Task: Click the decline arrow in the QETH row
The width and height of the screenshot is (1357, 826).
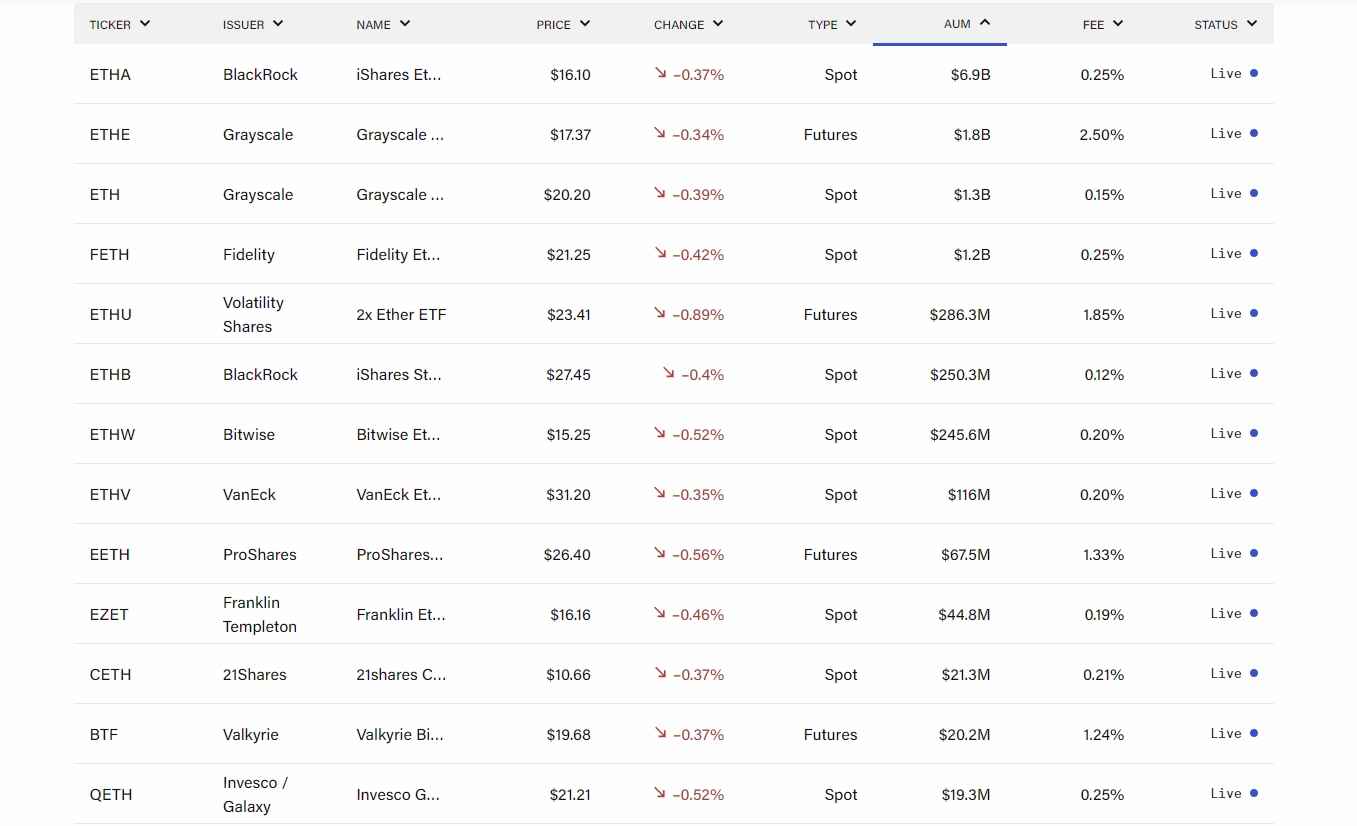Action: point(660,793)
